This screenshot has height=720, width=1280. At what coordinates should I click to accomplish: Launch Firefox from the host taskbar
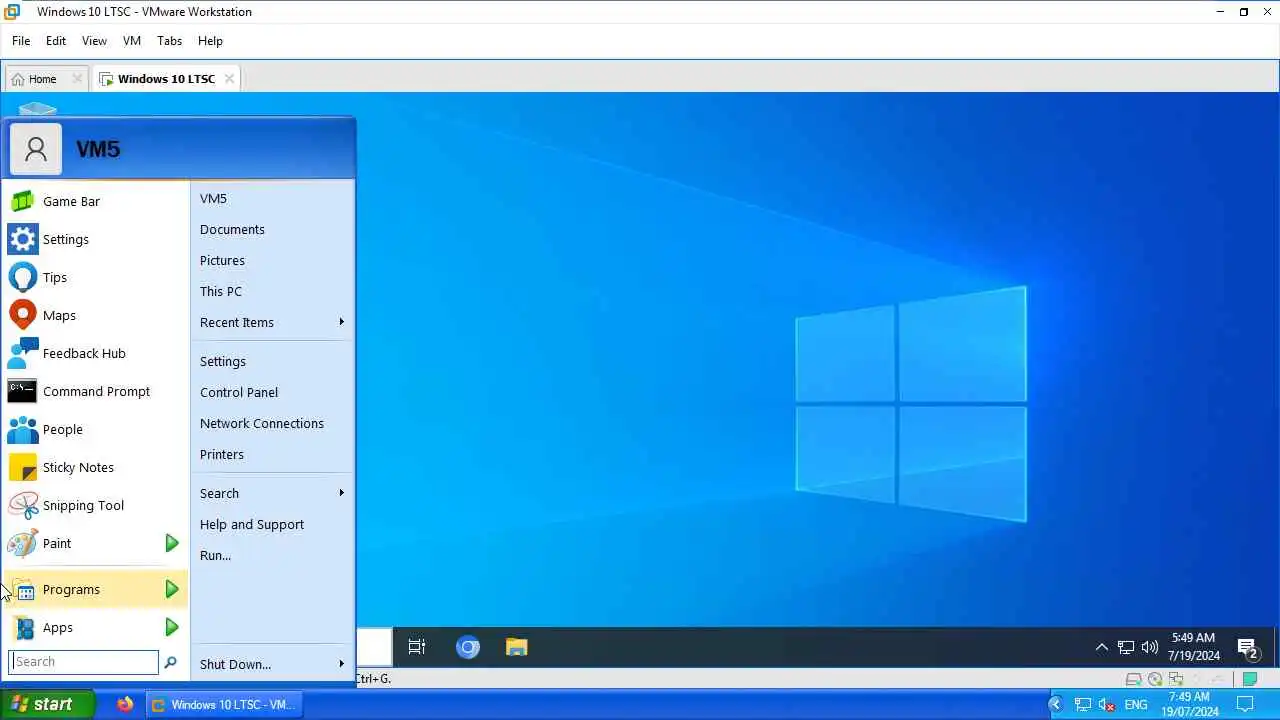click(x=125, y=704)
